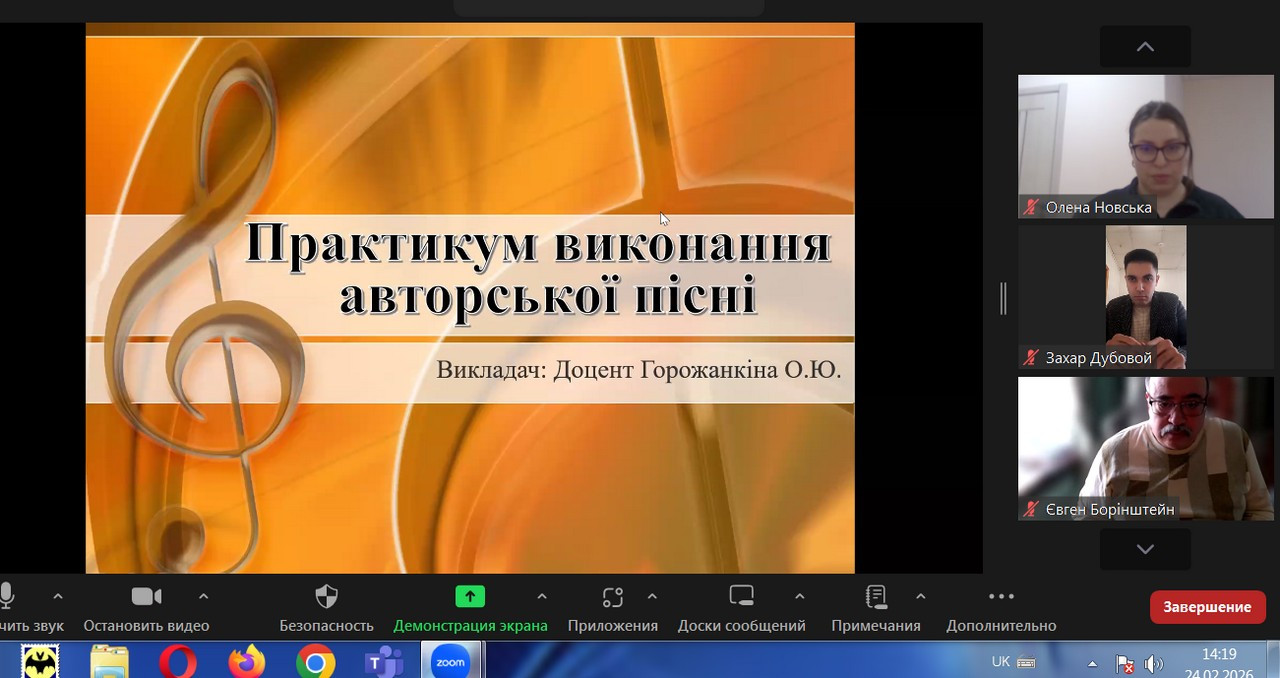Click slide title Практикум виконання авторської пісні
Viewport: 1280px width, 678px height.
click(539, 270)
